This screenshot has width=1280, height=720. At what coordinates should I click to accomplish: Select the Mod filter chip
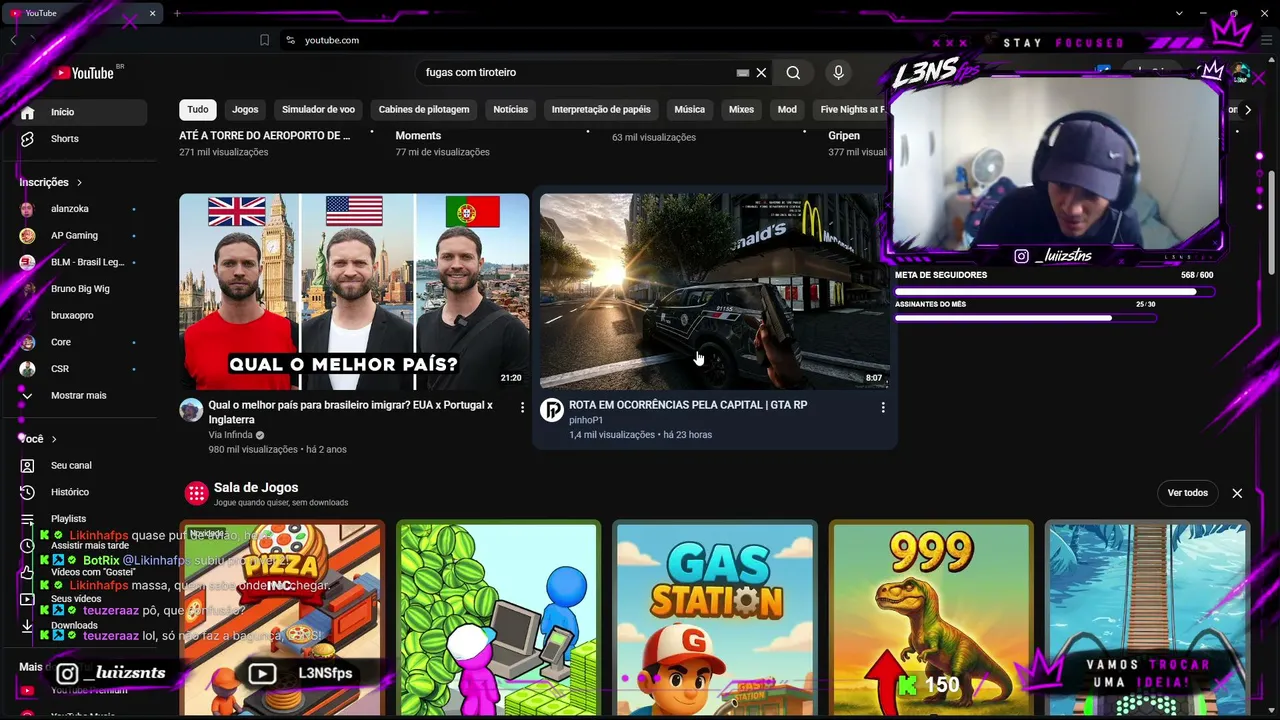(x=787, y=110)
